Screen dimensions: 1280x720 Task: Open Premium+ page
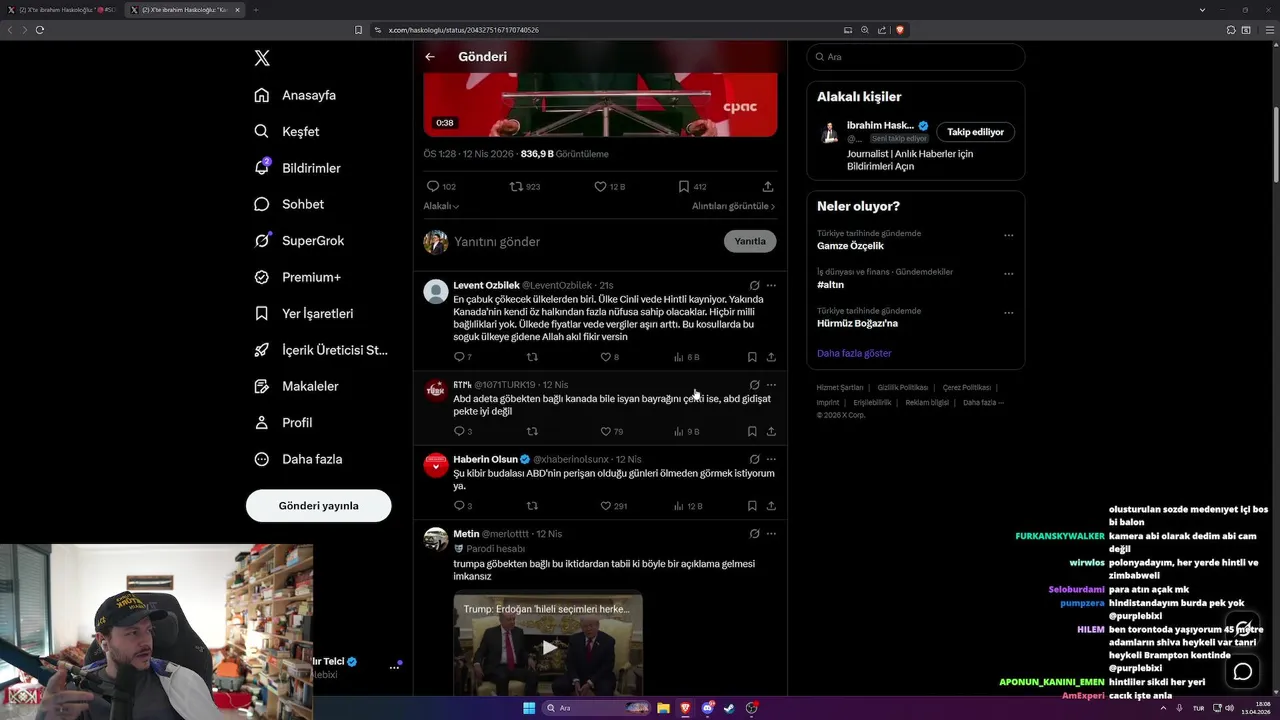pos(297,277)
